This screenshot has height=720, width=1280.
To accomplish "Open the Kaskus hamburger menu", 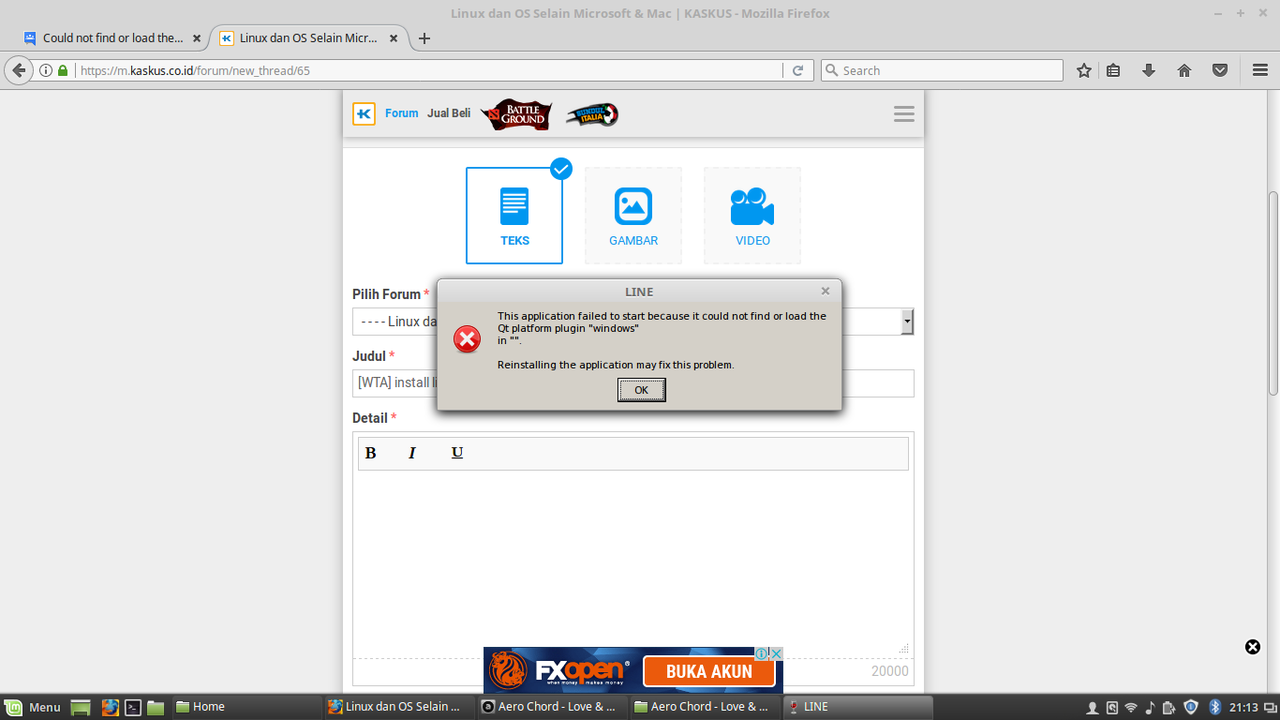I will click(x=904, y=114).
